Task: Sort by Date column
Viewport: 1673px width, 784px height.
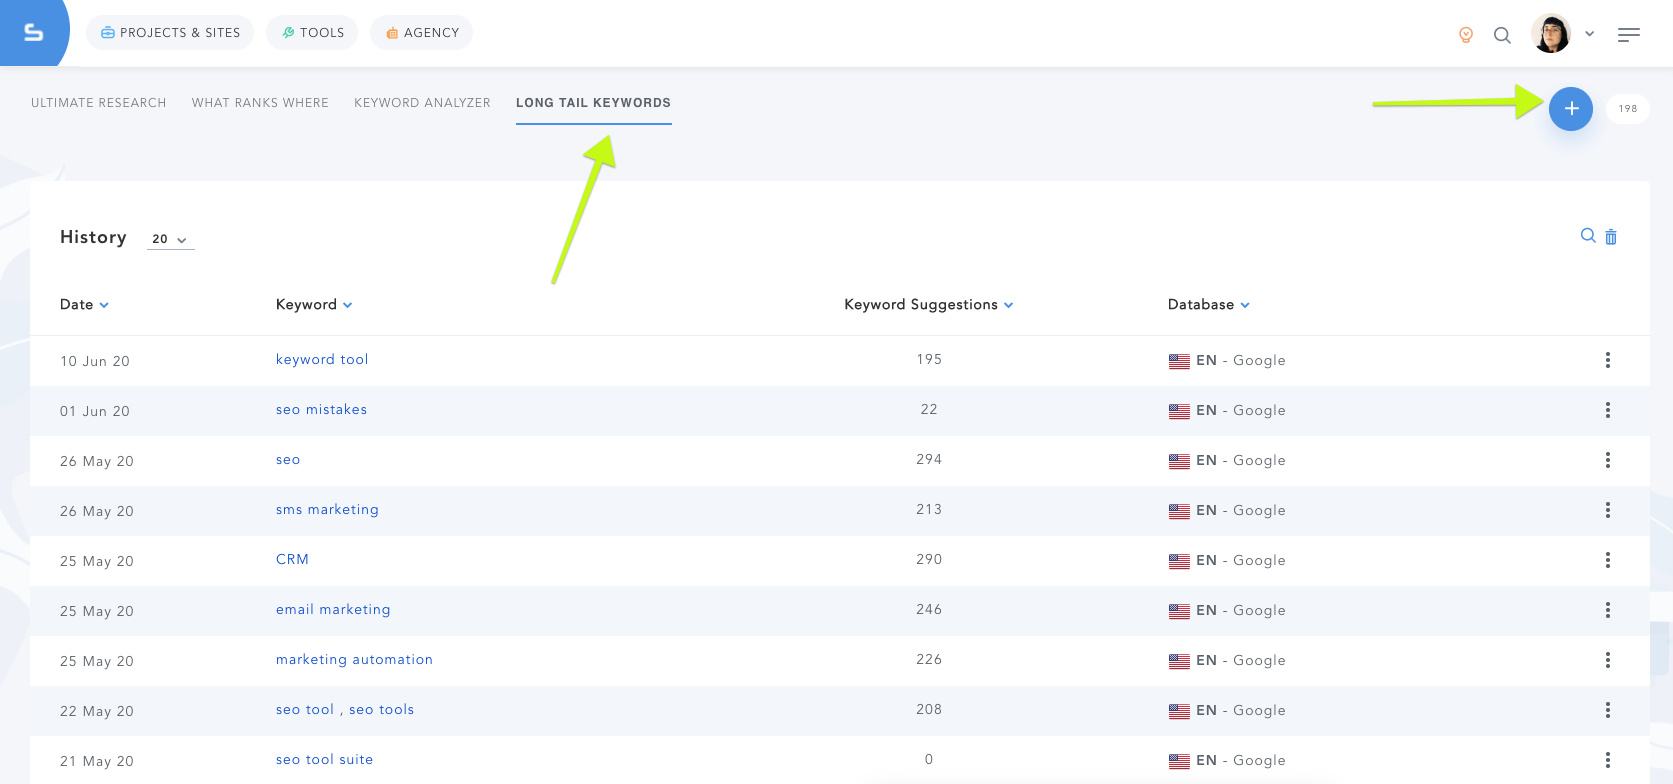Action: (x=84, y=304)
